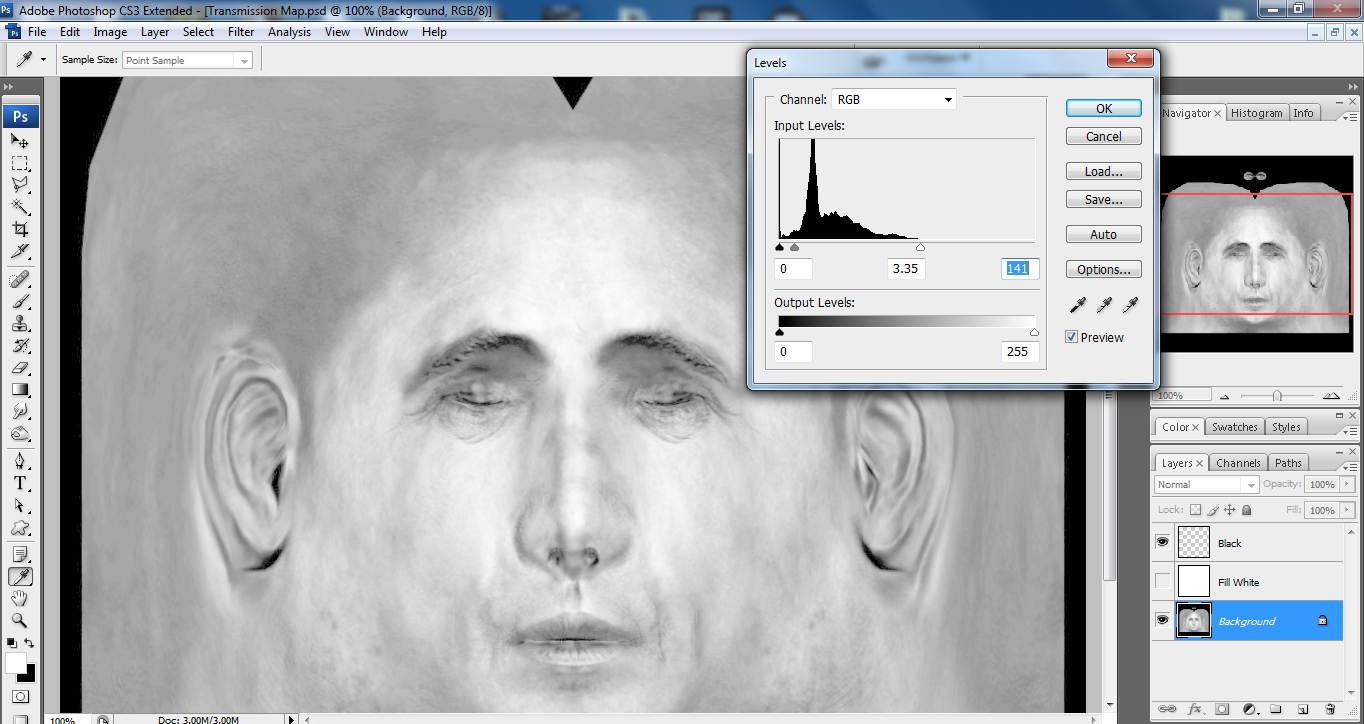The width and height of the screenshot is (1364, 724).
Task: Select the Rectangular Marquee tool
Action: pos(20,163)
